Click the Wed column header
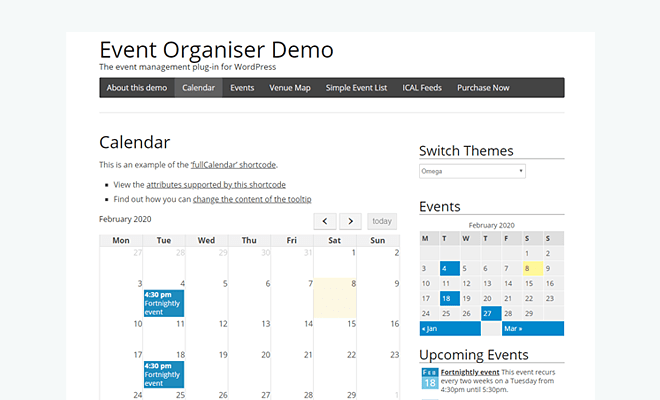 click(206, 240)
